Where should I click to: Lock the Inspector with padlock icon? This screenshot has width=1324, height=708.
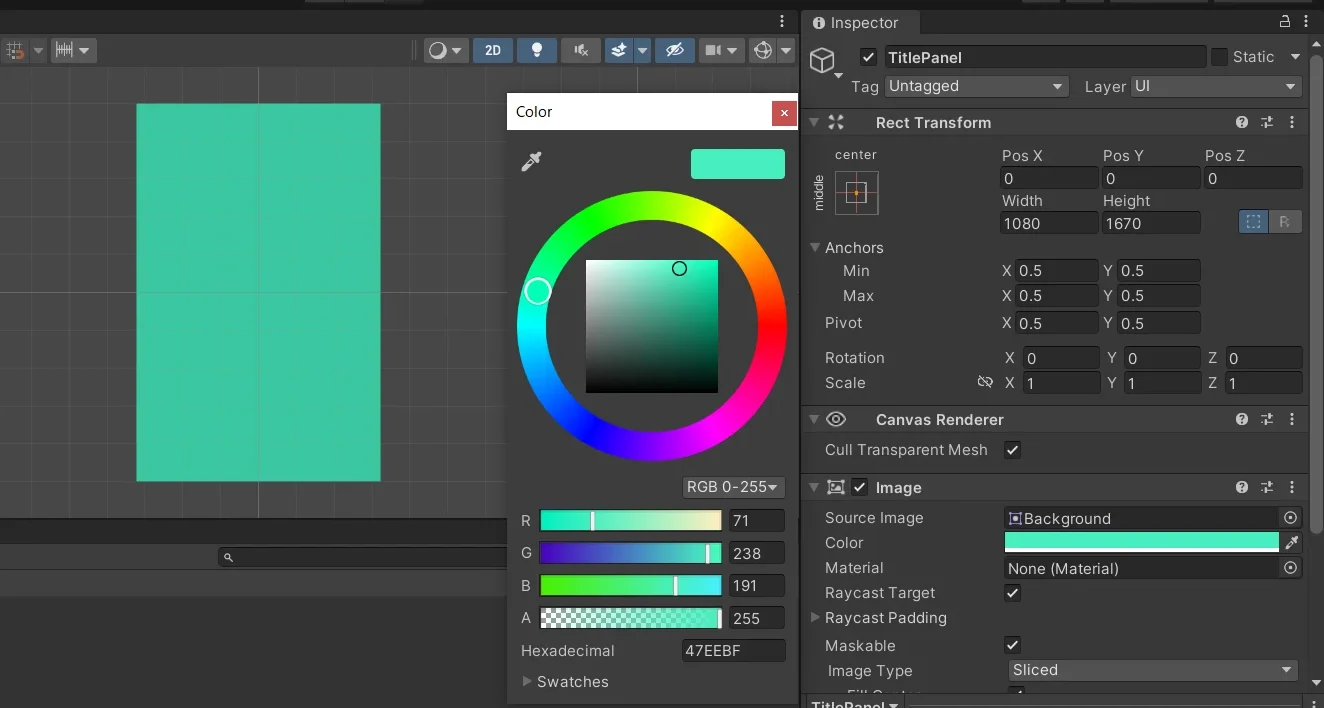(1285, 21)
